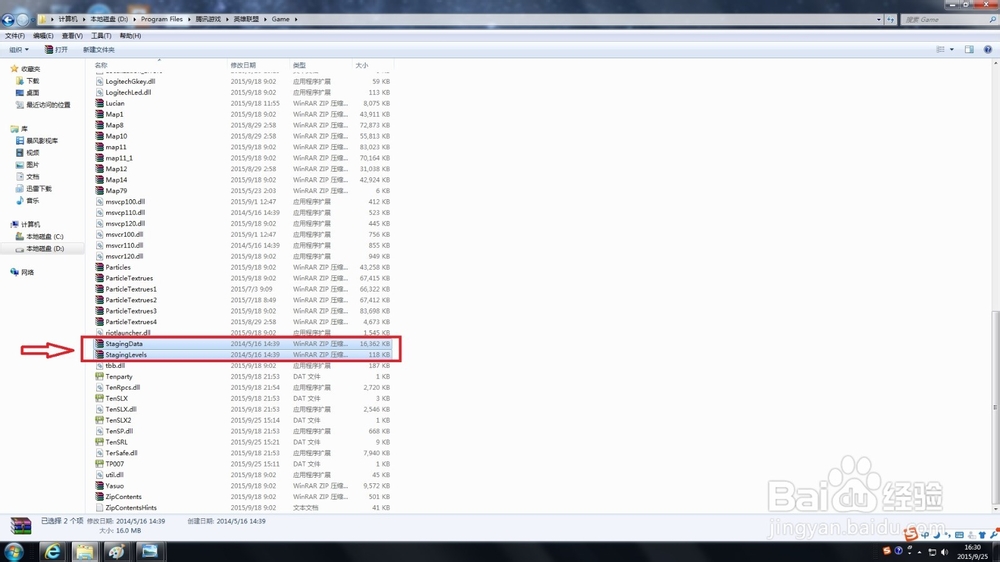
Task: Sort by the 名称 column header
Action: click(x=159, y=65)
